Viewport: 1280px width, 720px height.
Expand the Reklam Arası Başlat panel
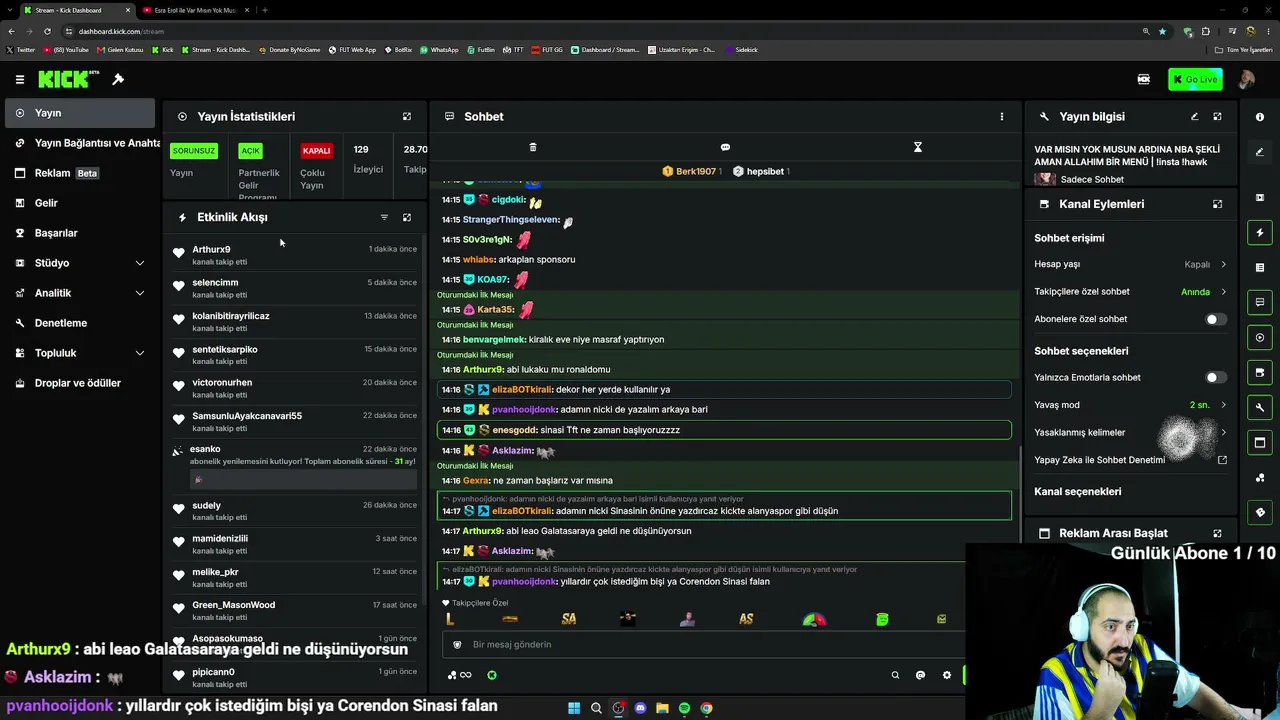[1217, 533]
